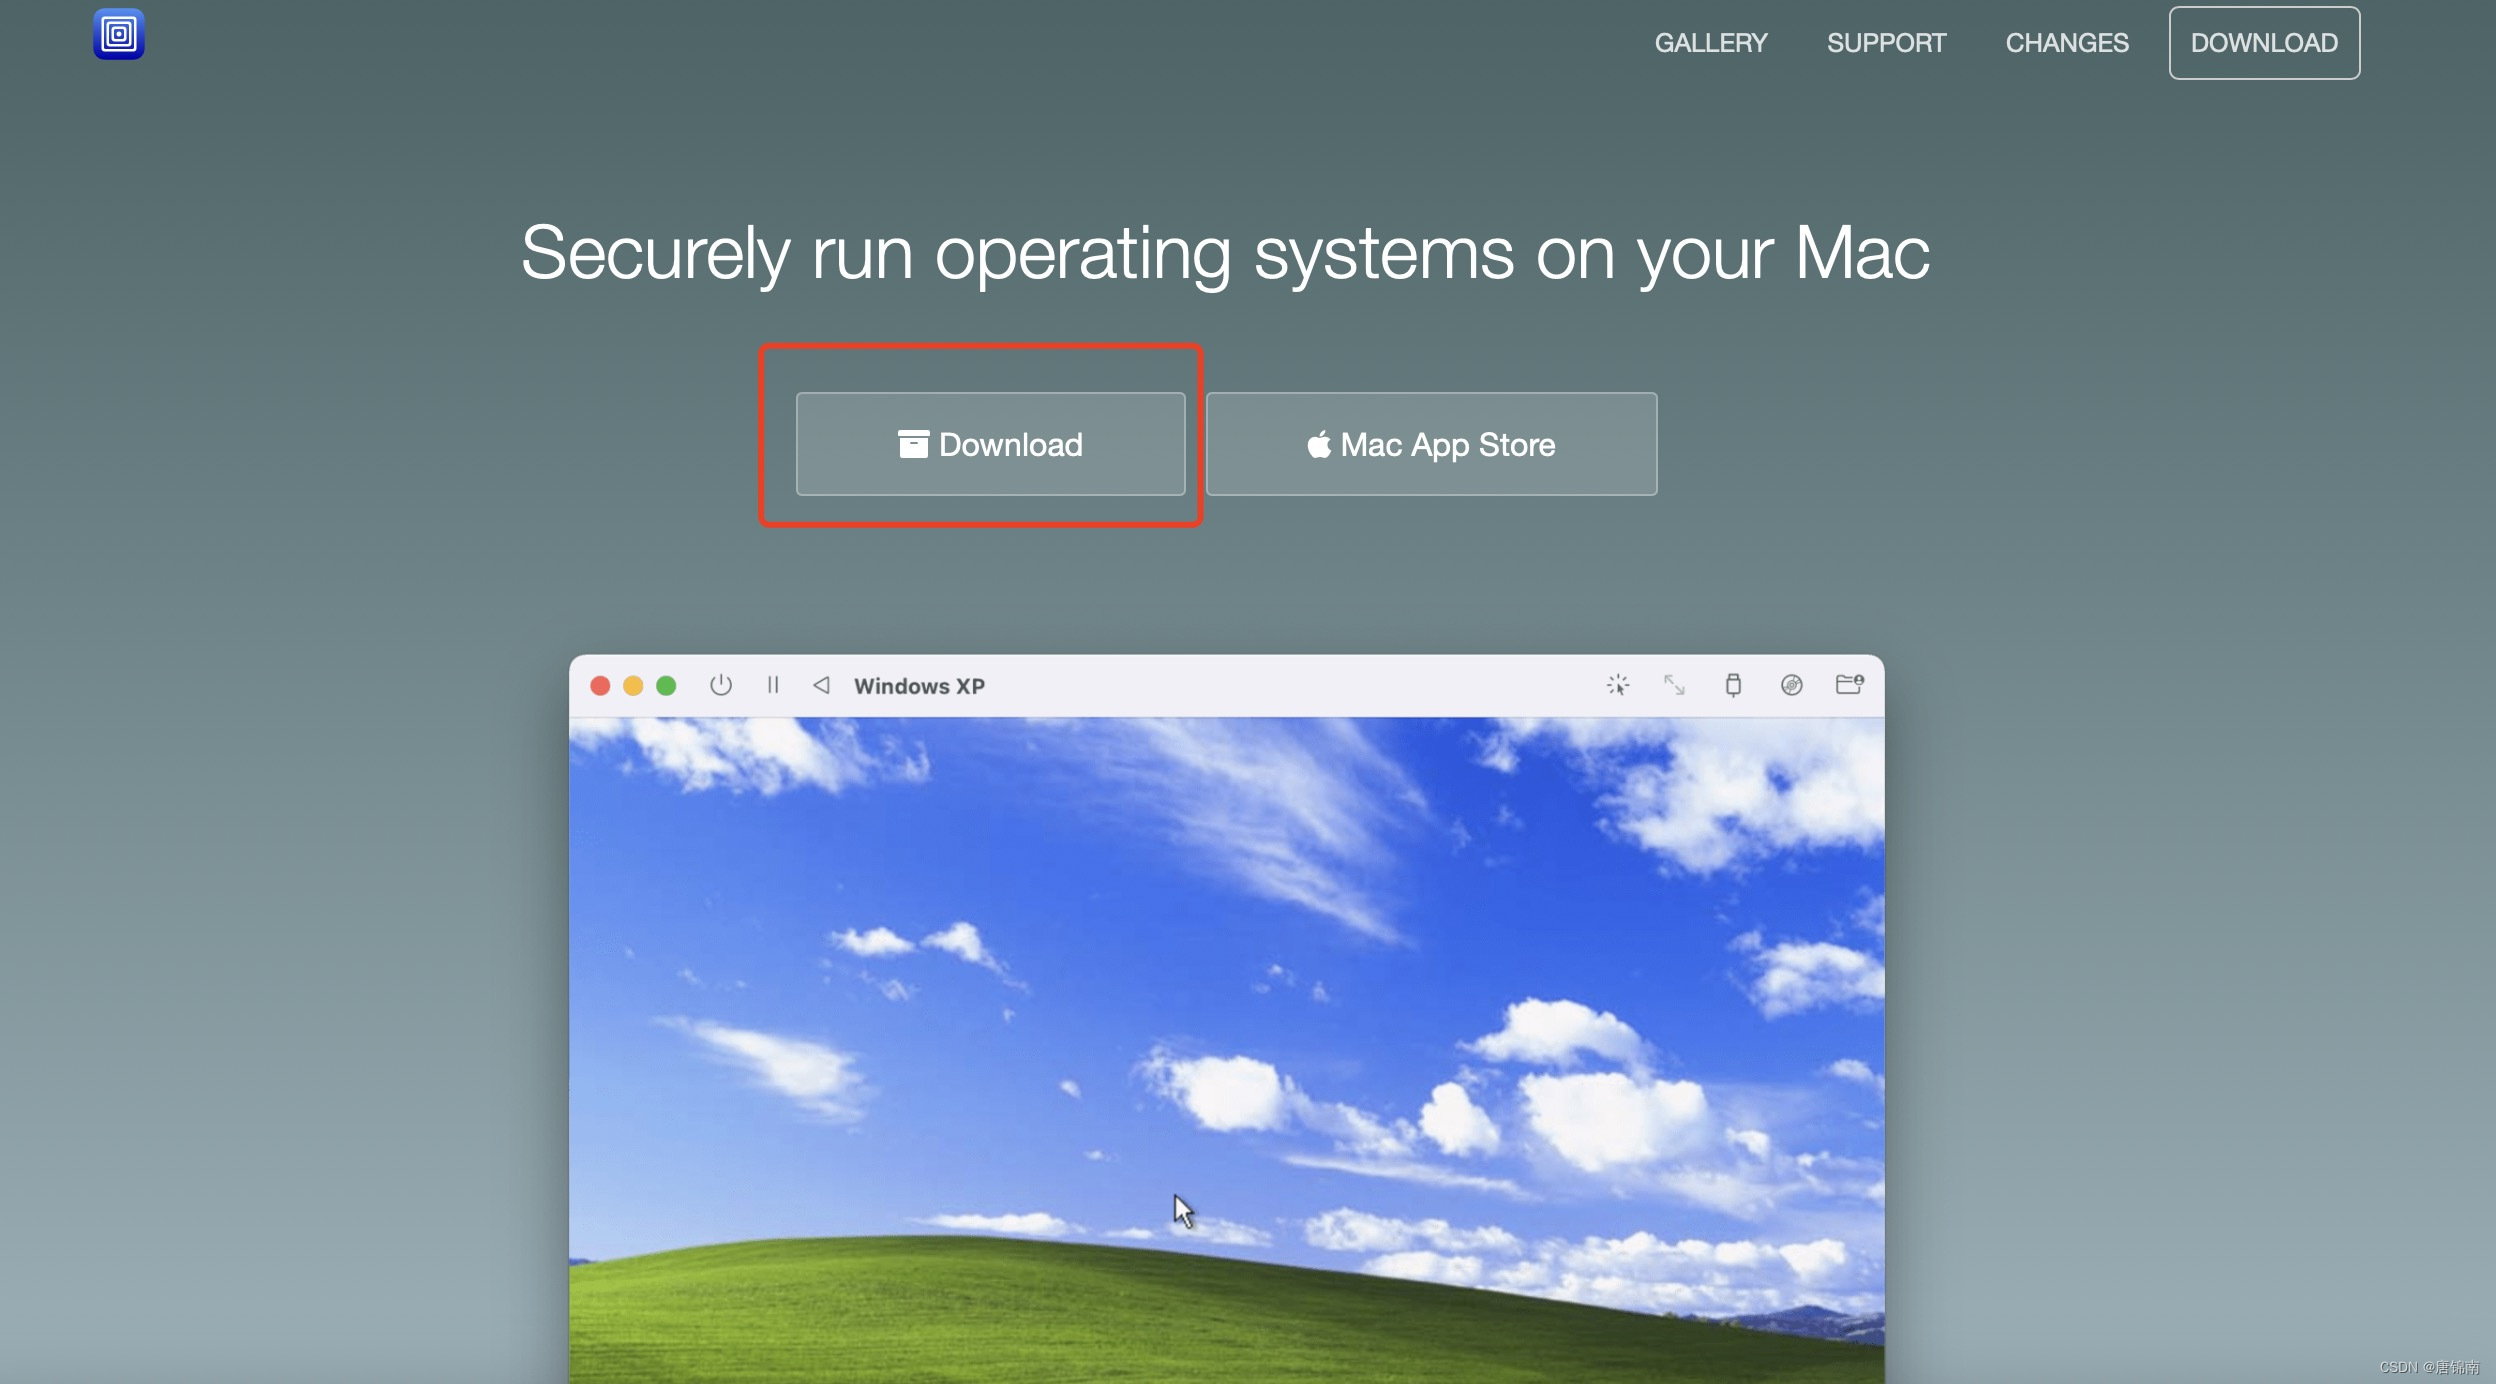The image size is (2496, 1384).
Task: Click the resize display arrows icon
Action: pyautogui.click(x=1674, y=685)
